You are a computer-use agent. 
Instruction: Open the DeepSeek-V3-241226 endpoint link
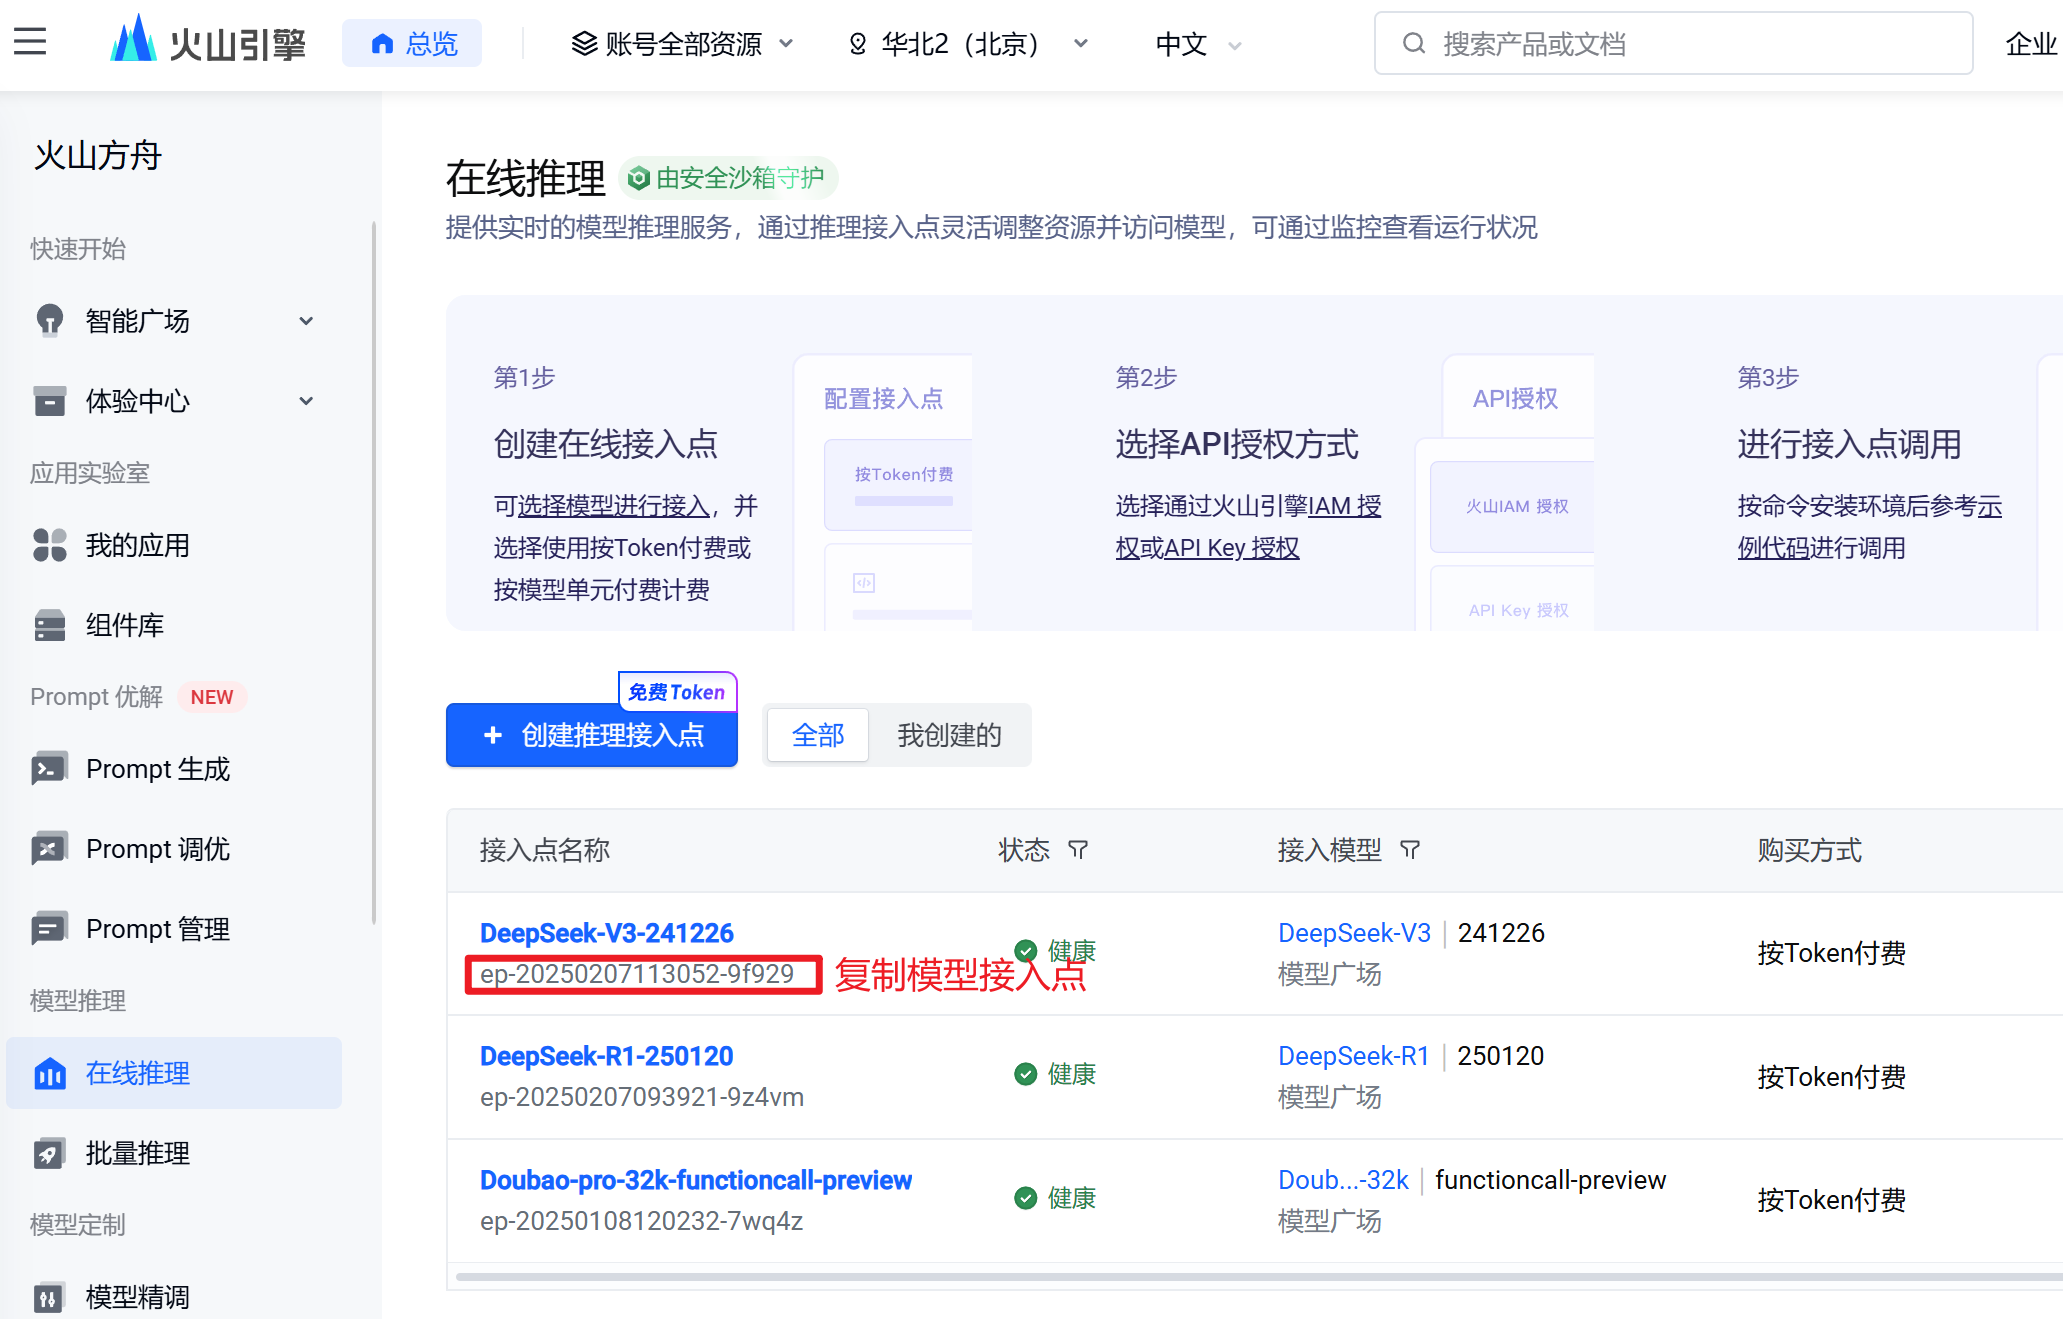click(x=606, y=933)
